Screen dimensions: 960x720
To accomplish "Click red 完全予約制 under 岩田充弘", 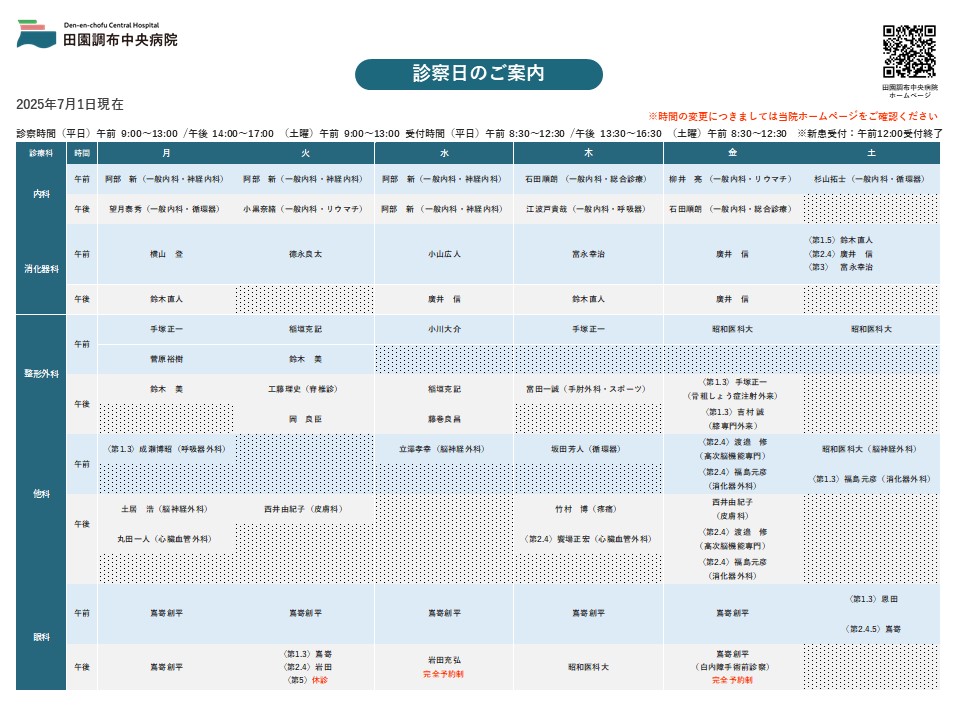I will (443, 674).
